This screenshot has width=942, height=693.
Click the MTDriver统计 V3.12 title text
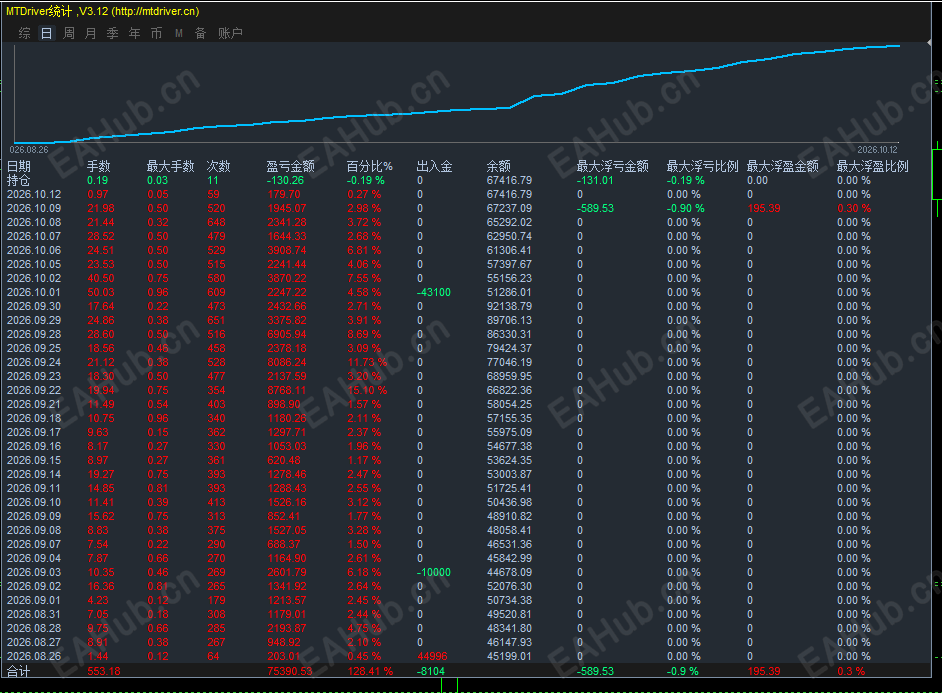(x=102, y=11)
